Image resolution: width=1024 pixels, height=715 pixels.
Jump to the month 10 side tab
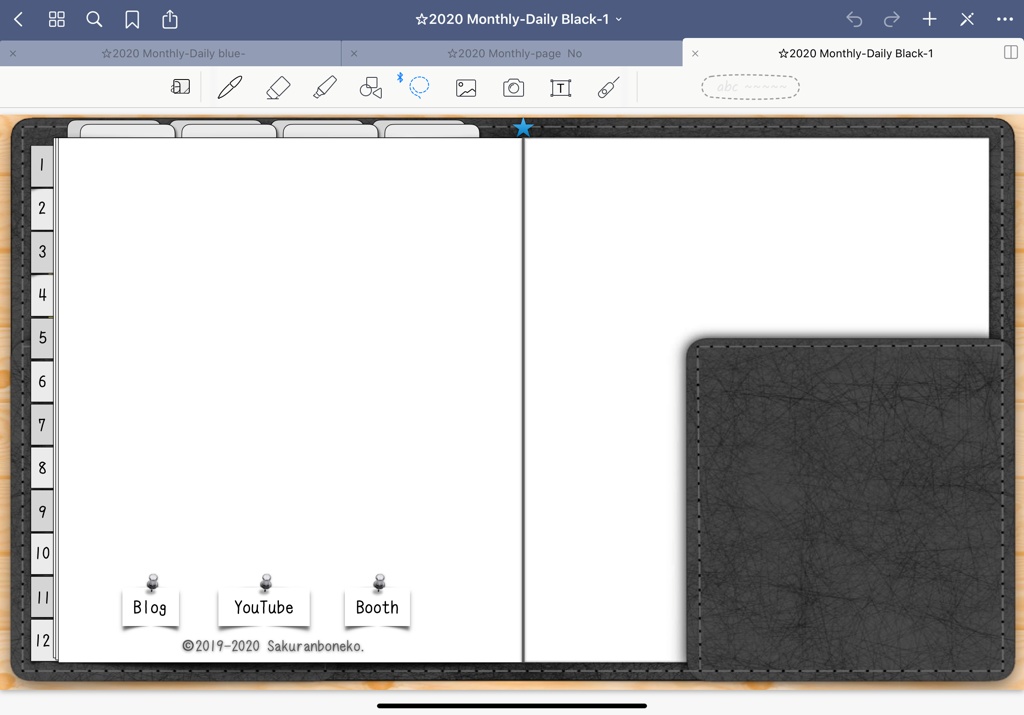click(42, 554)
